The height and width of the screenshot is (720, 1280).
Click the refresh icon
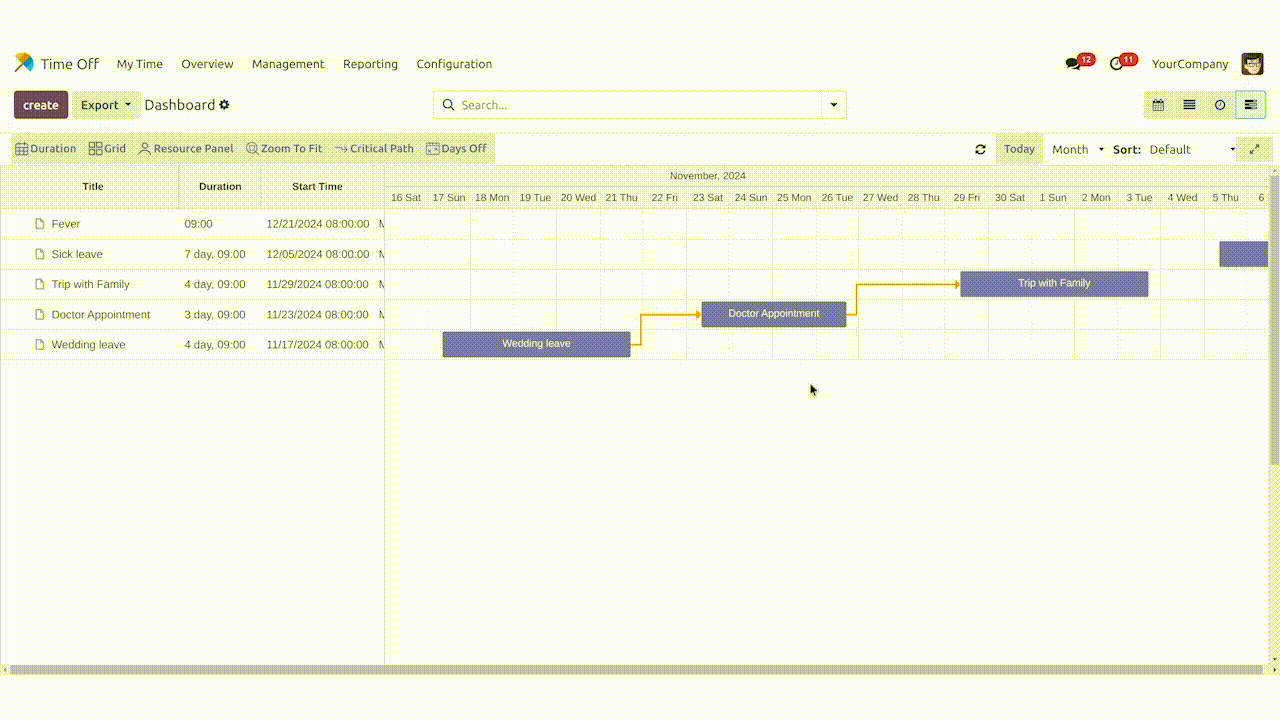click(980, 149)
